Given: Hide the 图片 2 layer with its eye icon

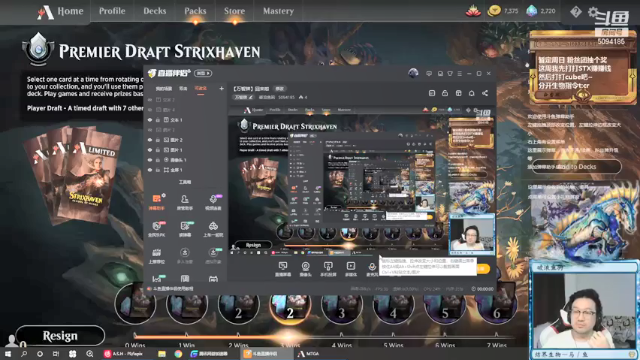Looking at the screenshot, I should 150,140.
